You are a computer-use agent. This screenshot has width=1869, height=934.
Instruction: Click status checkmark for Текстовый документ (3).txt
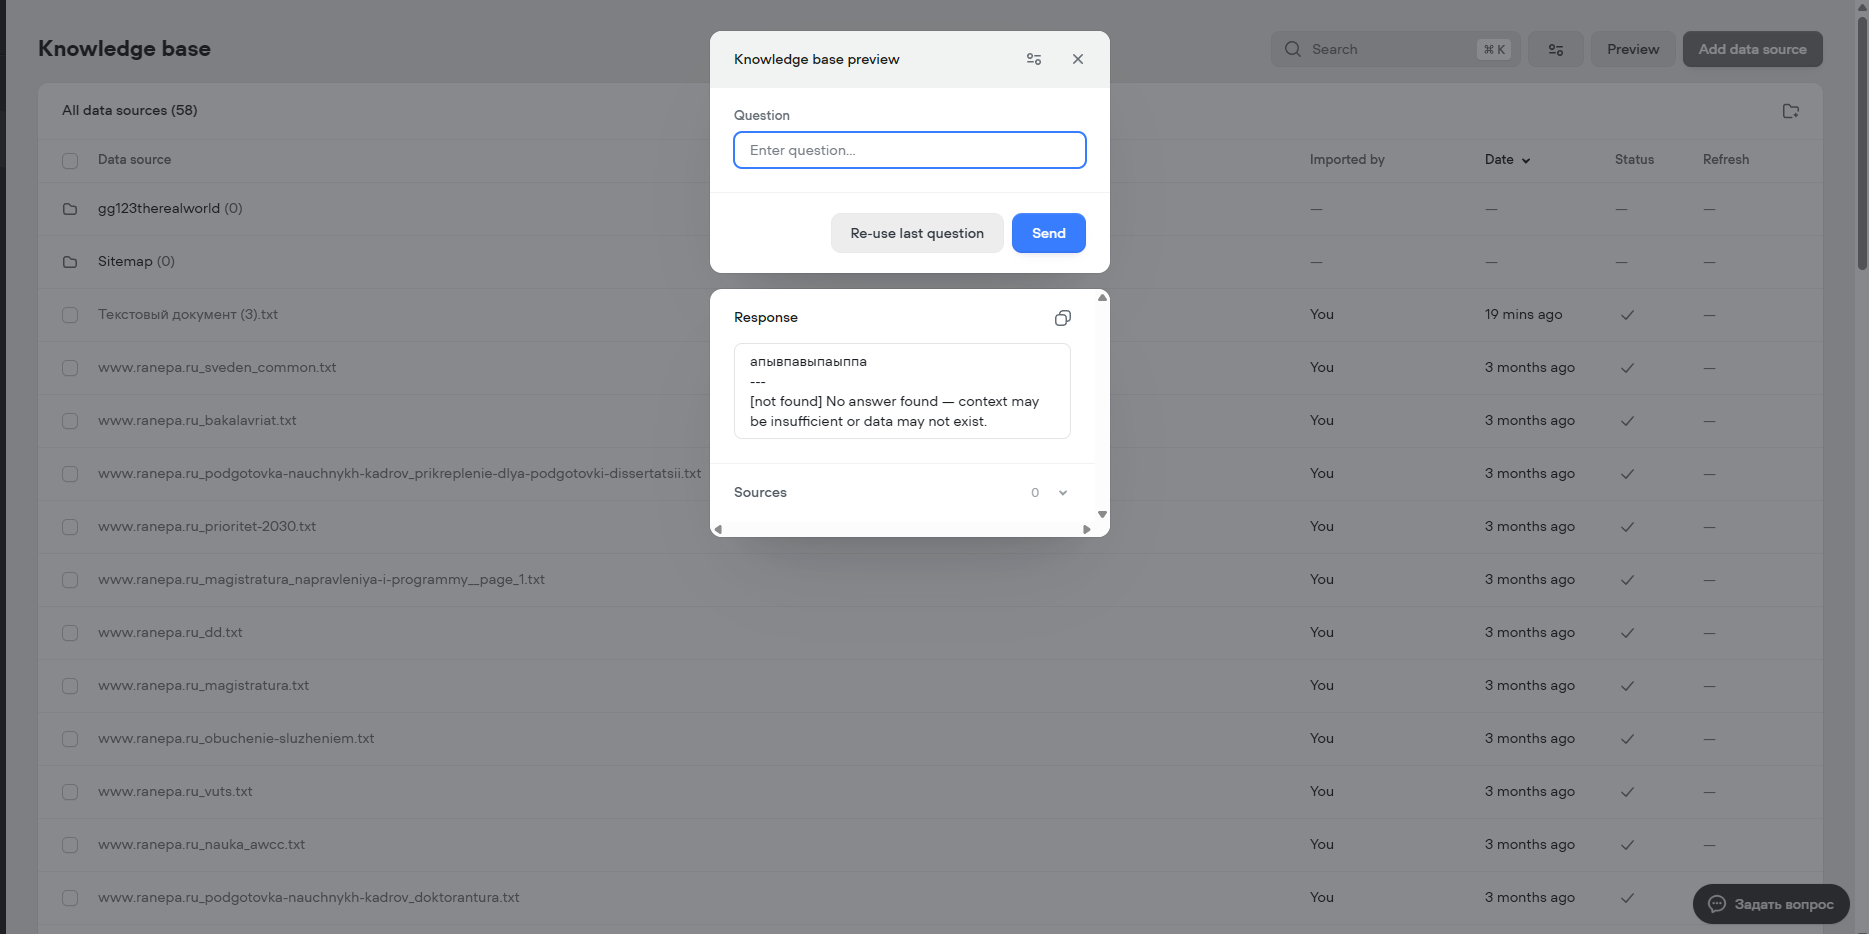[1627, 315]
